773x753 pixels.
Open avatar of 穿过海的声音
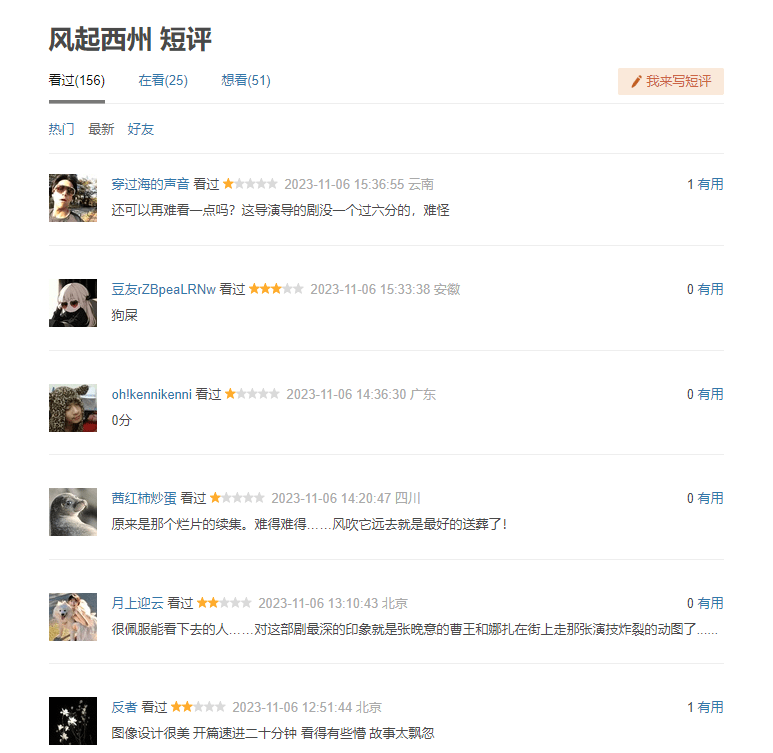coord(73,198)
